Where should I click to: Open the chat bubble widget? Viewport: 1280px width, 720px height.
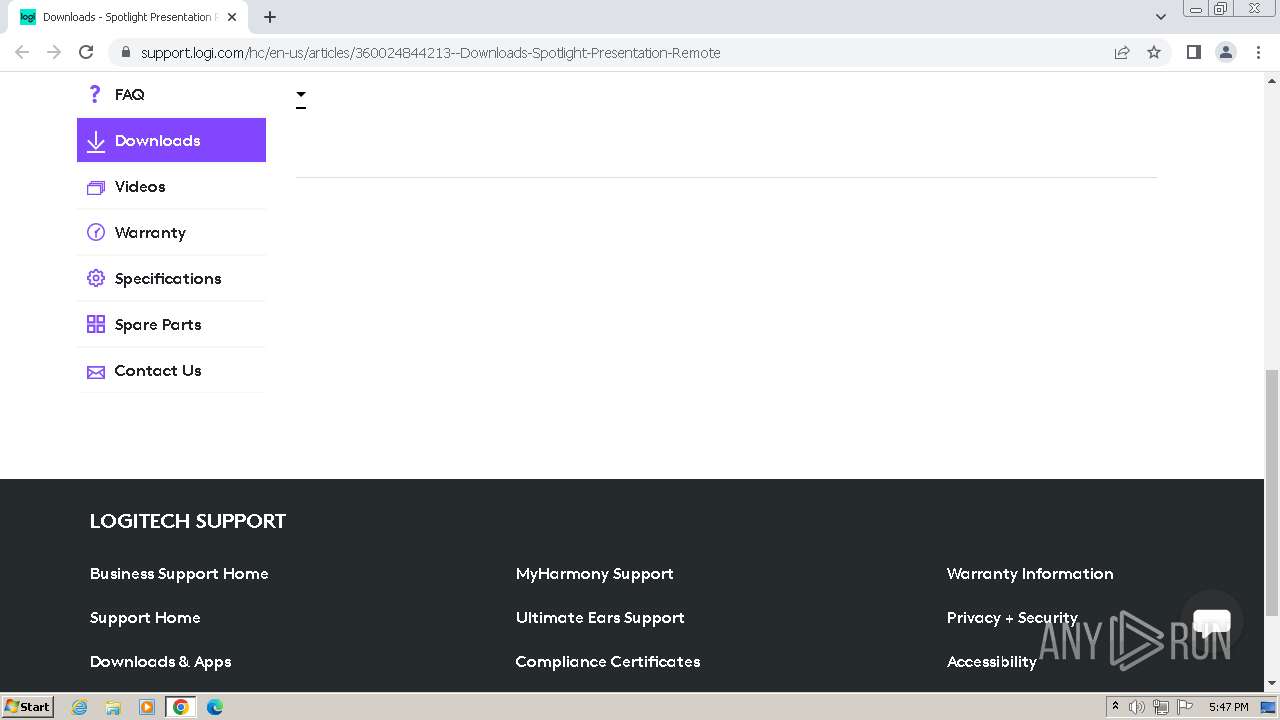click(1212, 621)
